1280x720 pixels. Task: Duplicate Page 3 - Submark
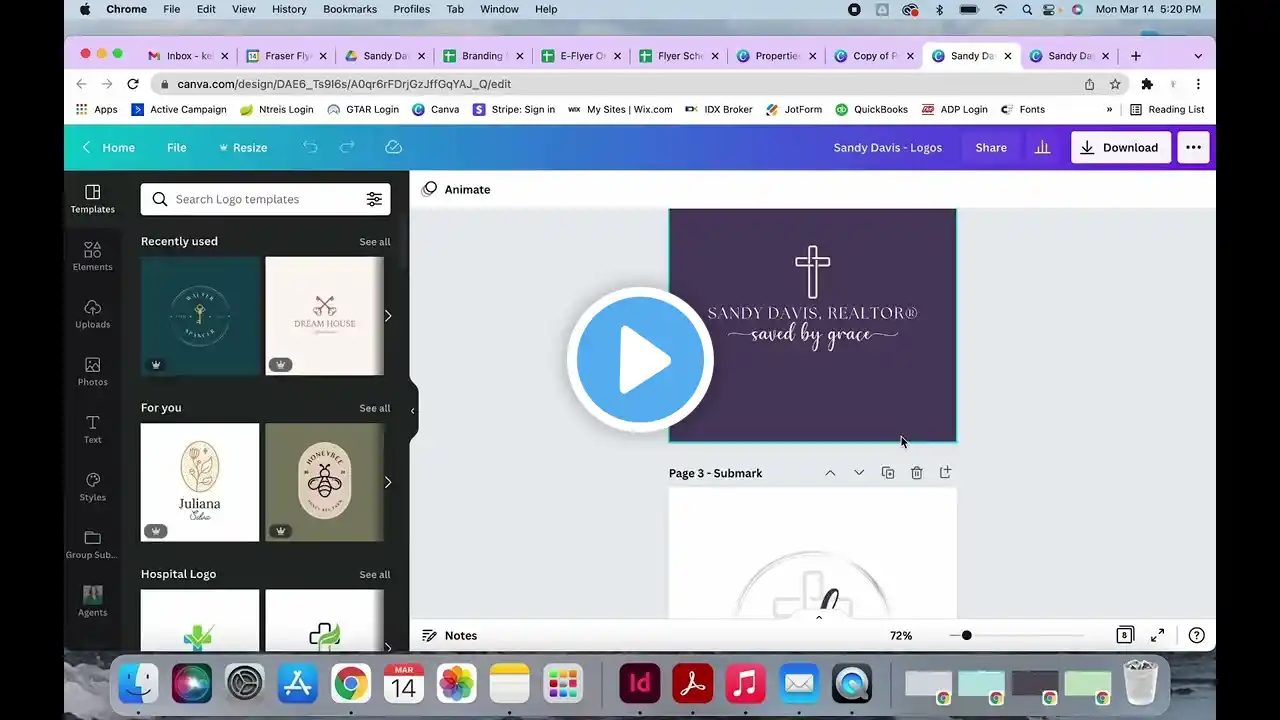point(888,473)
